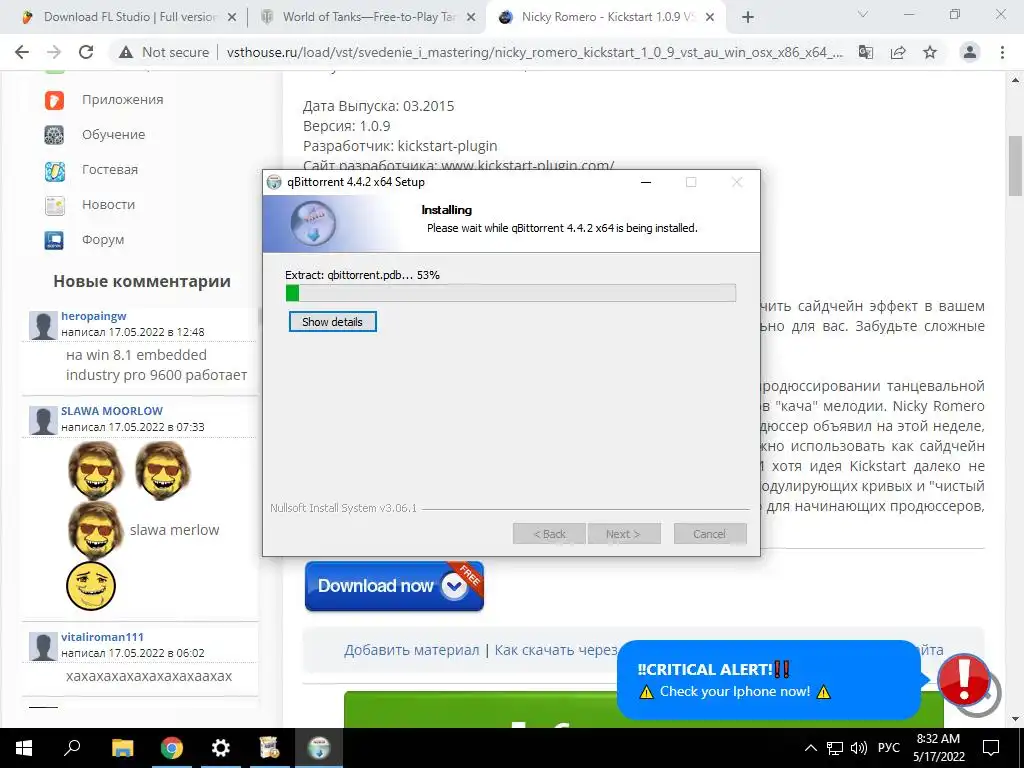Open Windows taskbar search
Image resolution: width=1024 pixels, height=768 pixels.
click(72, 748)
